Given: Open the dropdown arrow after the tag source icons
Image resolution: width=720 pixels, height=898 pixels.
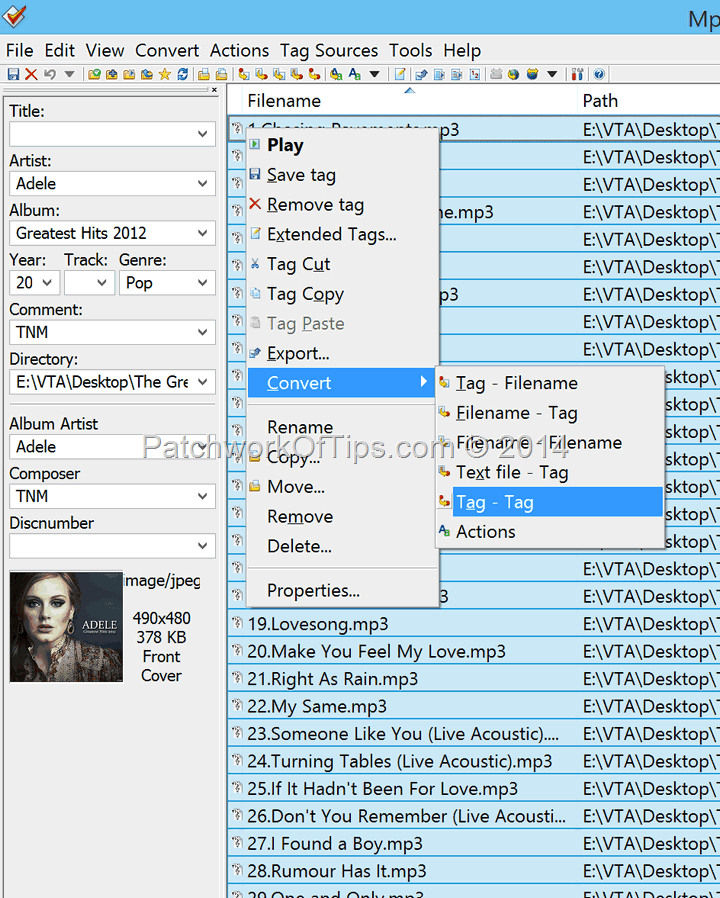Looking at the screenshot, I should coord(552,74).
